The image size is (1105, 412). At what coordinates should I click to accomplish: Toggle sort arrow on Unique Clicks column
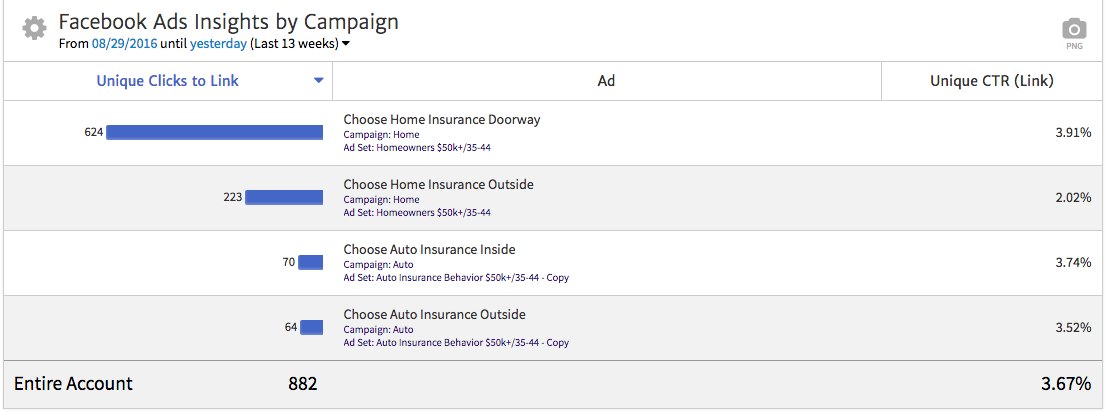[319, 81]
